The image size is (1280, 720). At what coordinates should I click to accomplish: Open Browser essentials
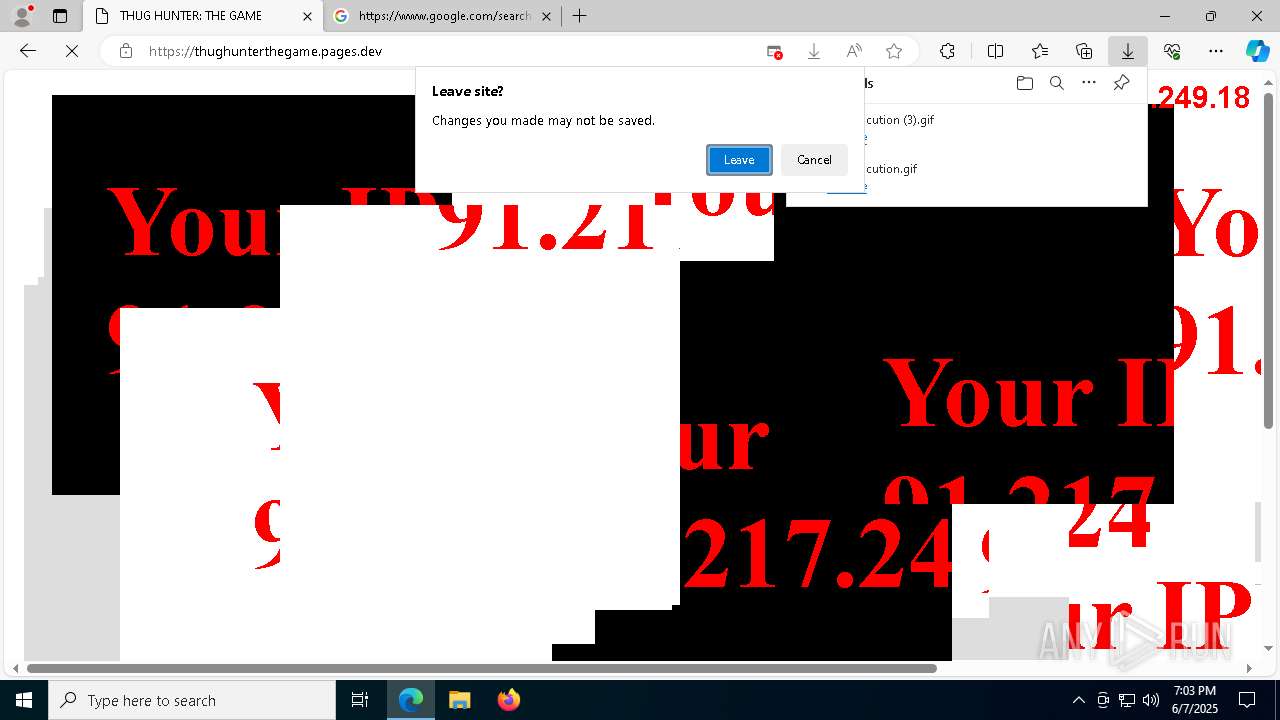[x=1172, y=51]
